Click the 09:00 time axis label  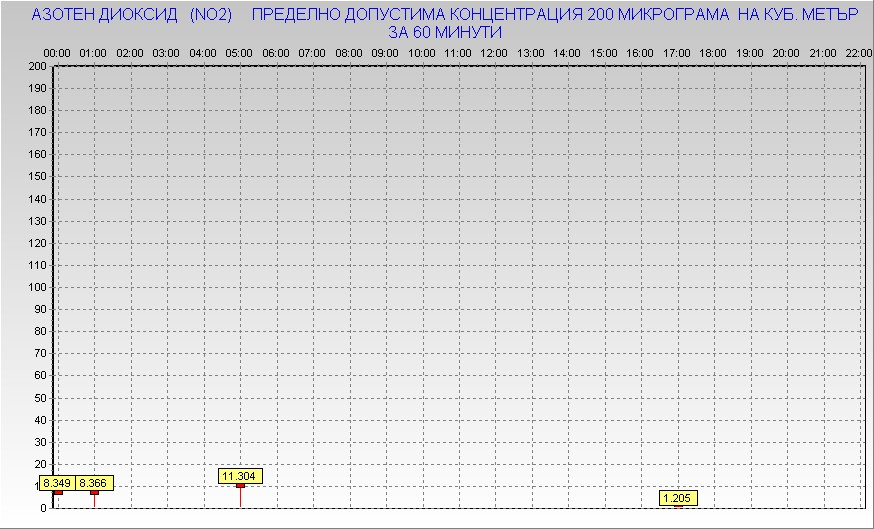385,52
